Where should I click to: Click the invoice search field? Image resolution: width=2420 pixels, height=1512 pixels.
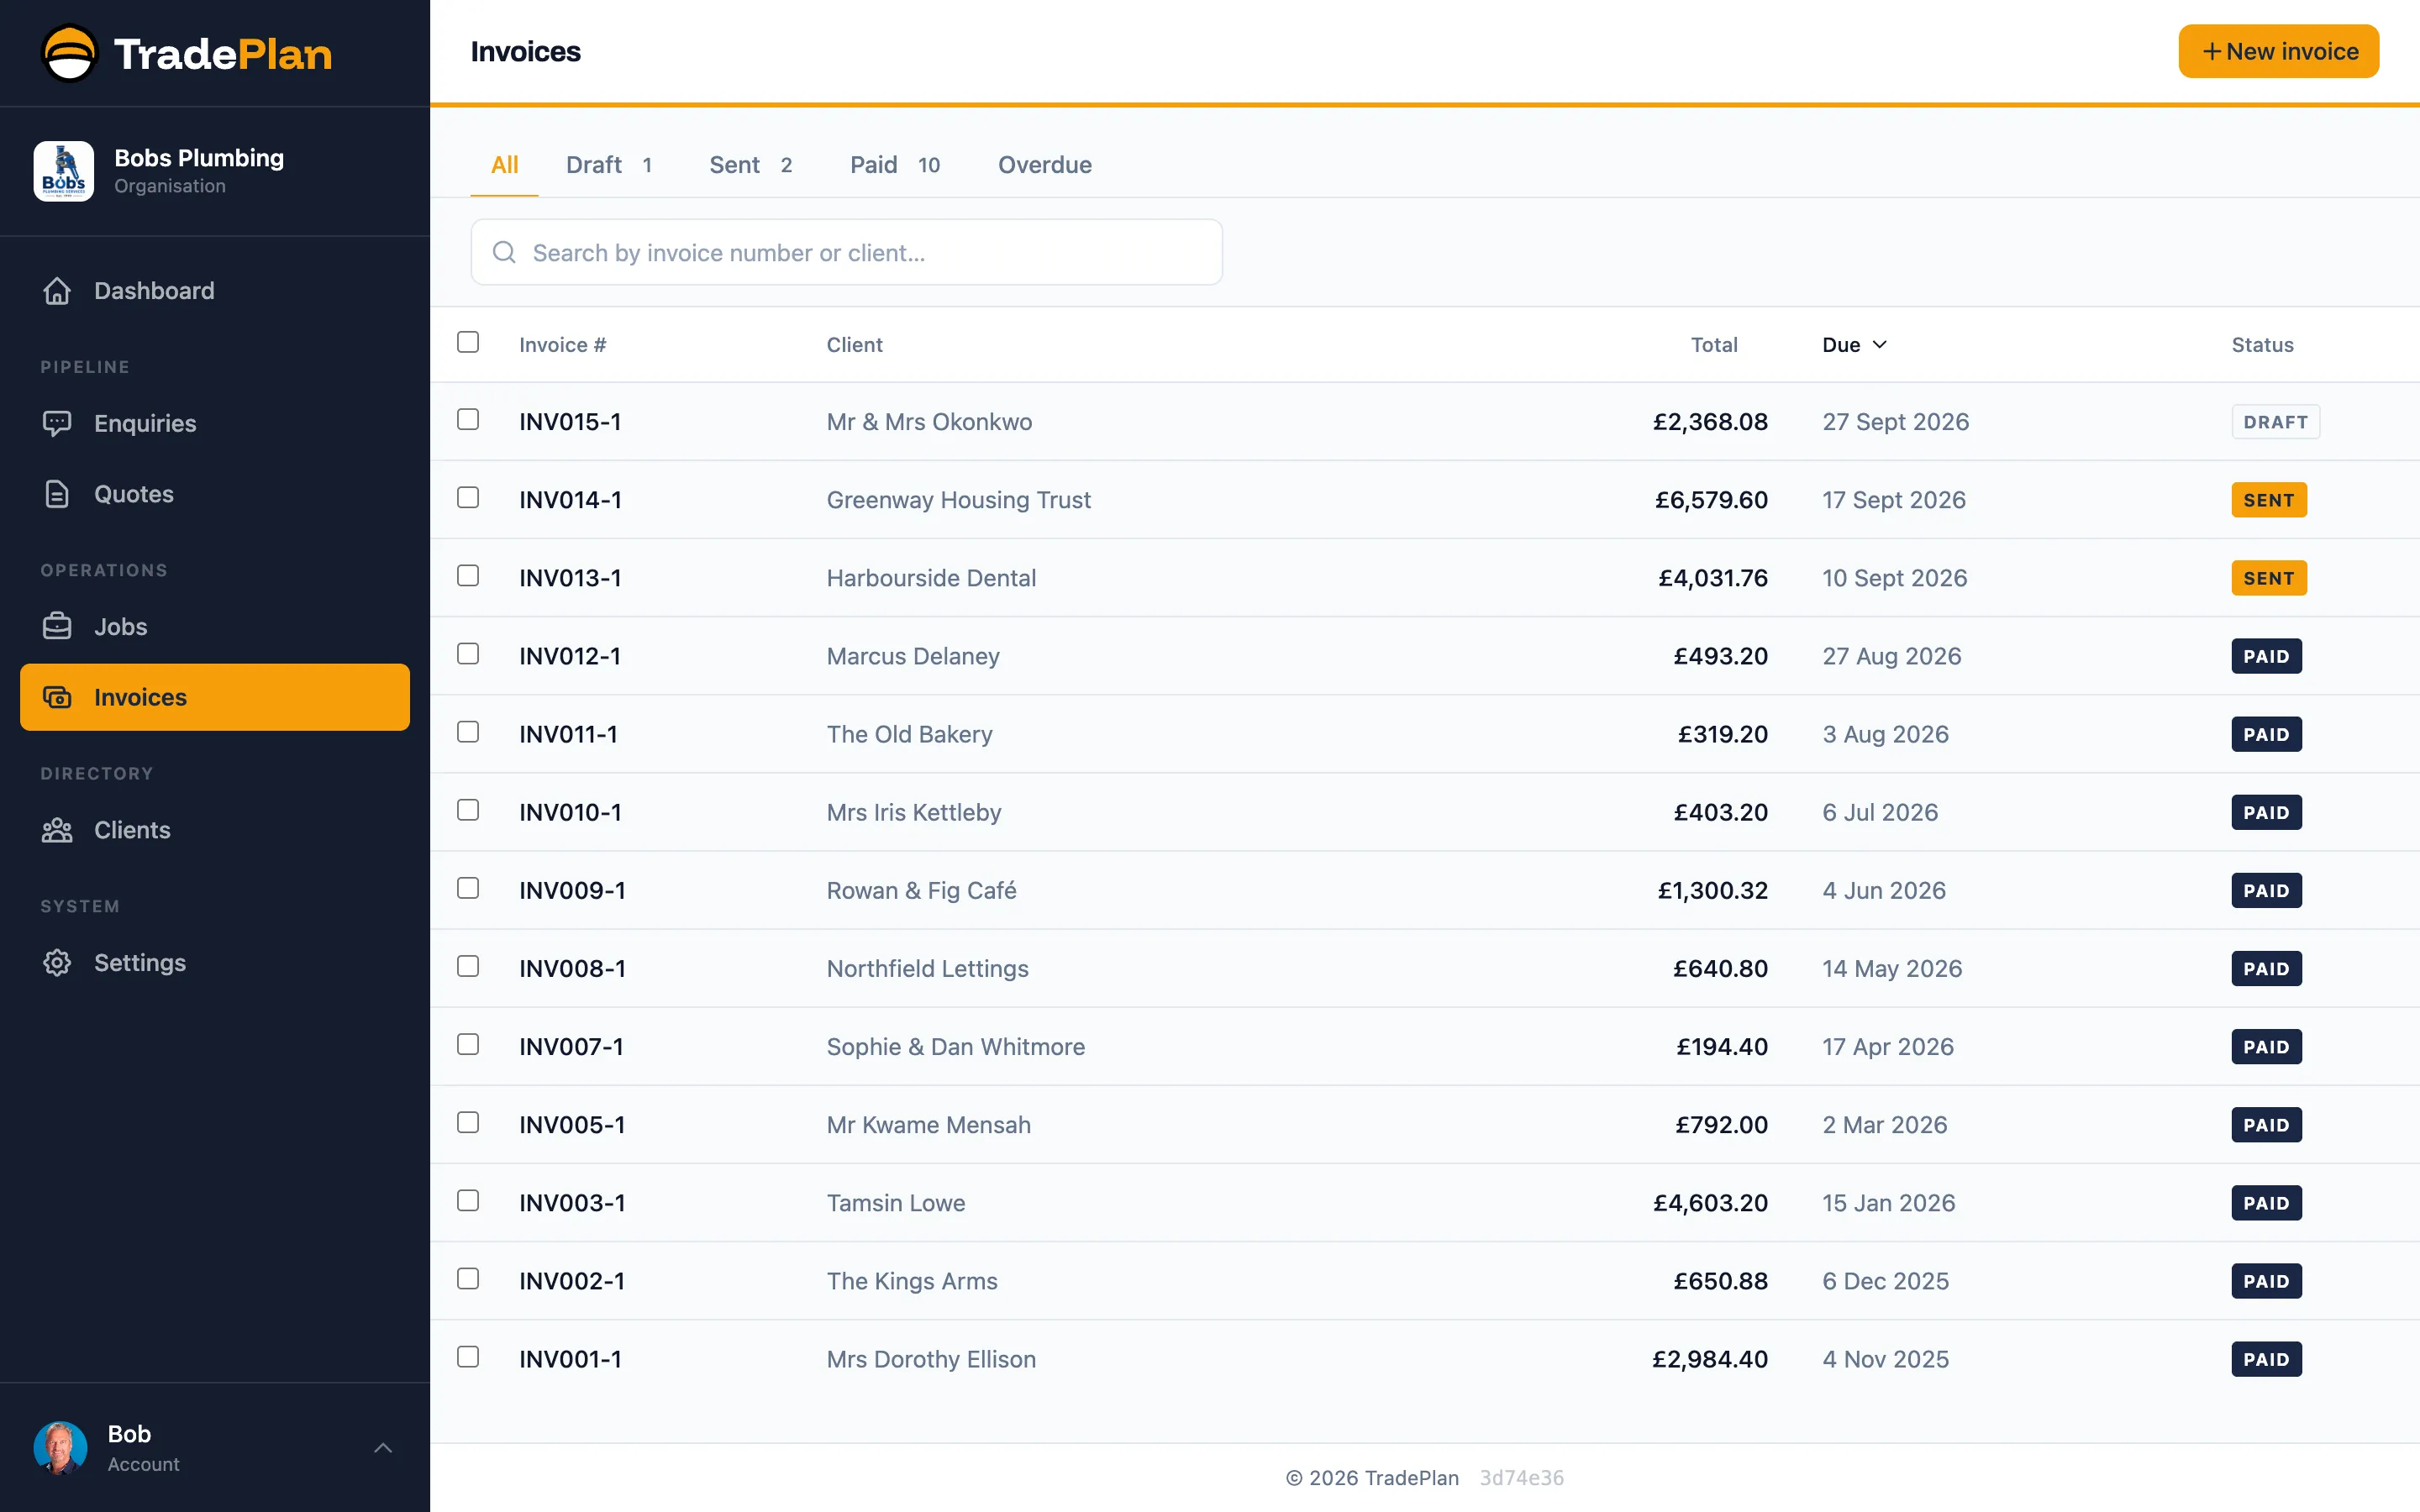[x=846, y=252]
